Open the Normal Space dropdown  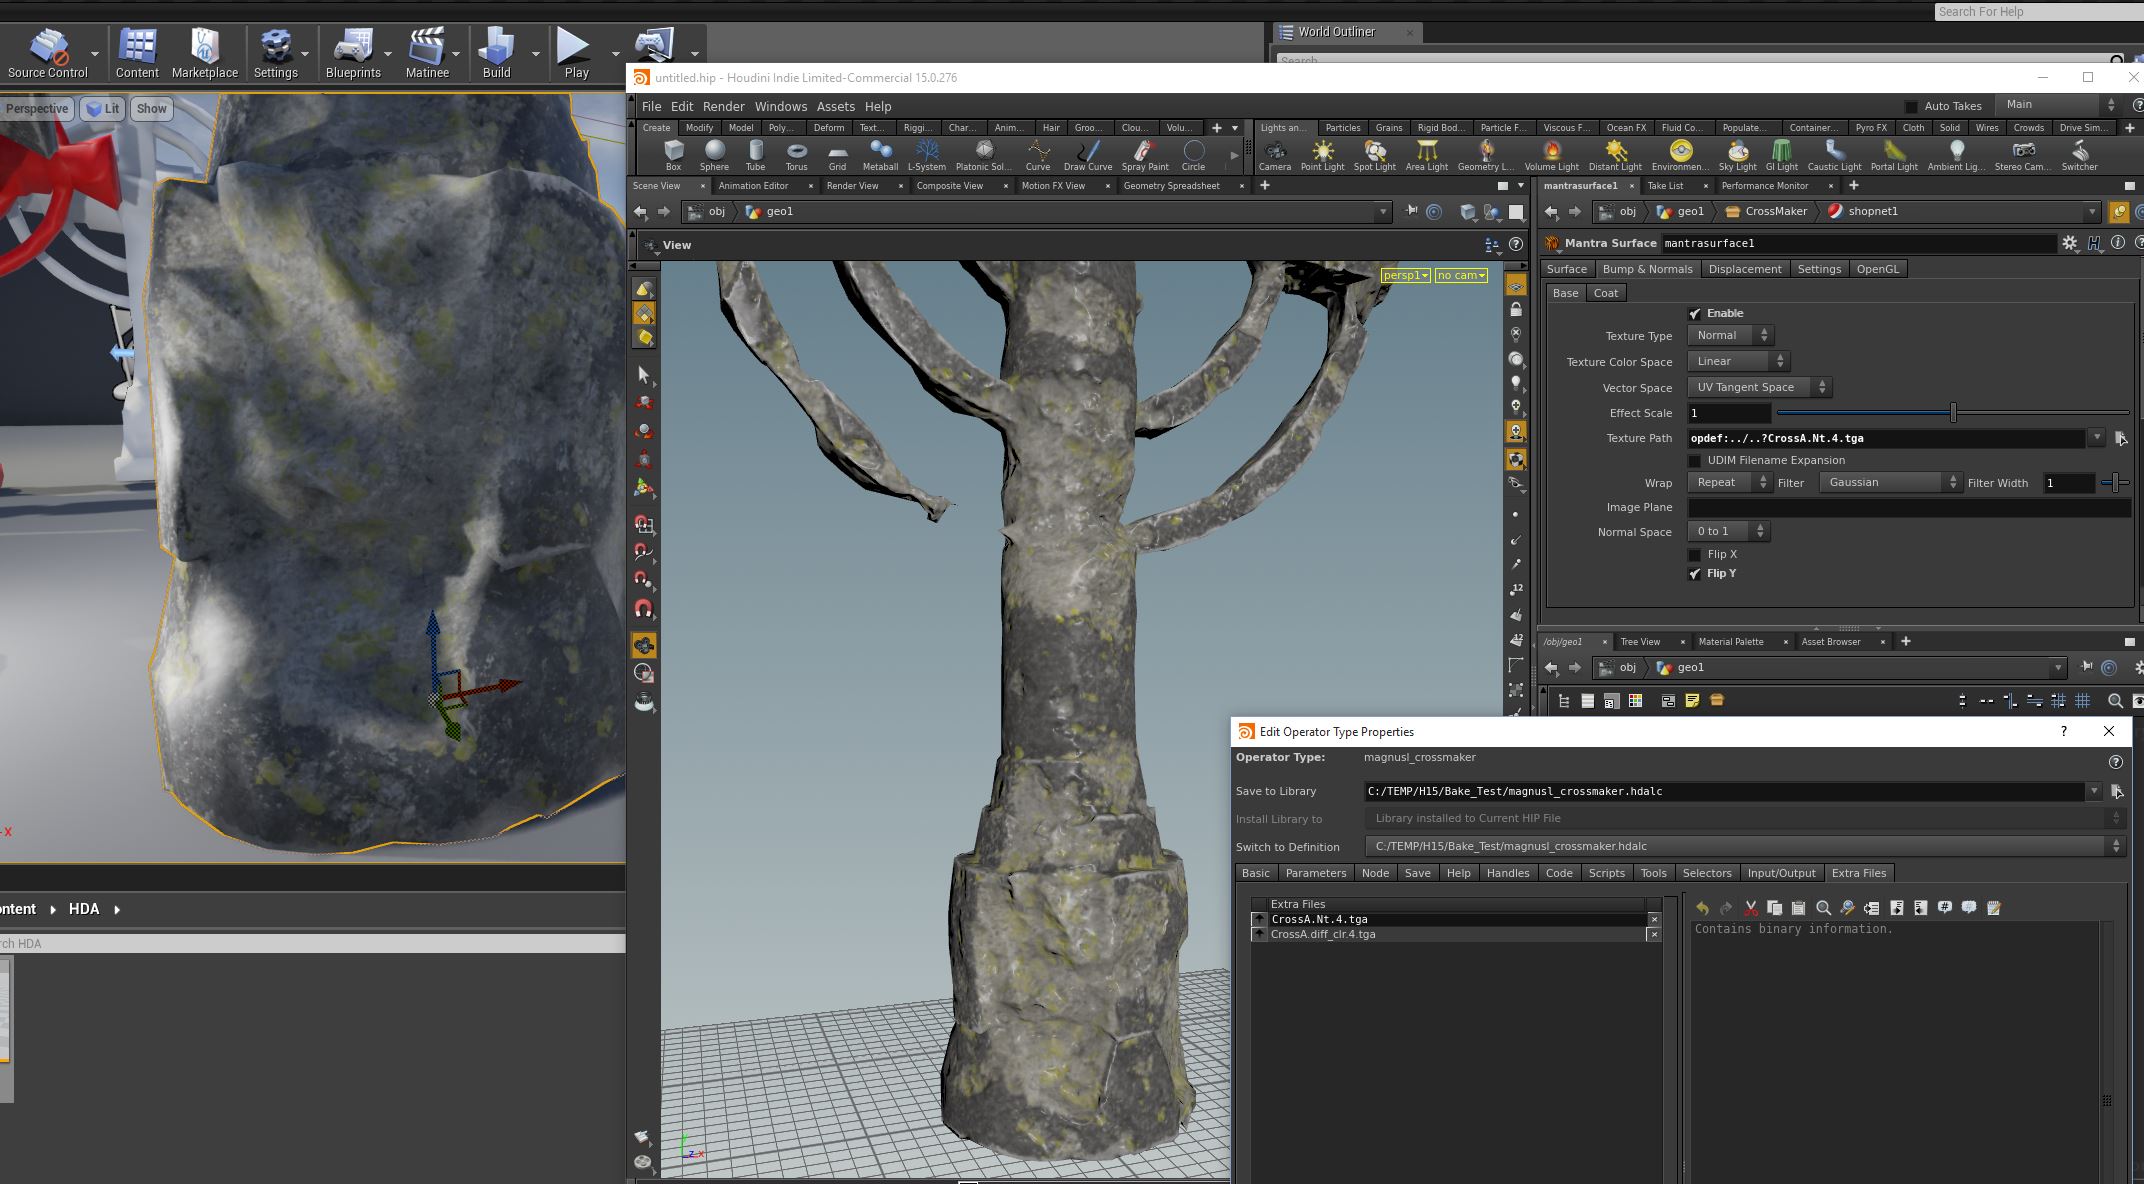pyautogui.click(x=1728, y=531)
